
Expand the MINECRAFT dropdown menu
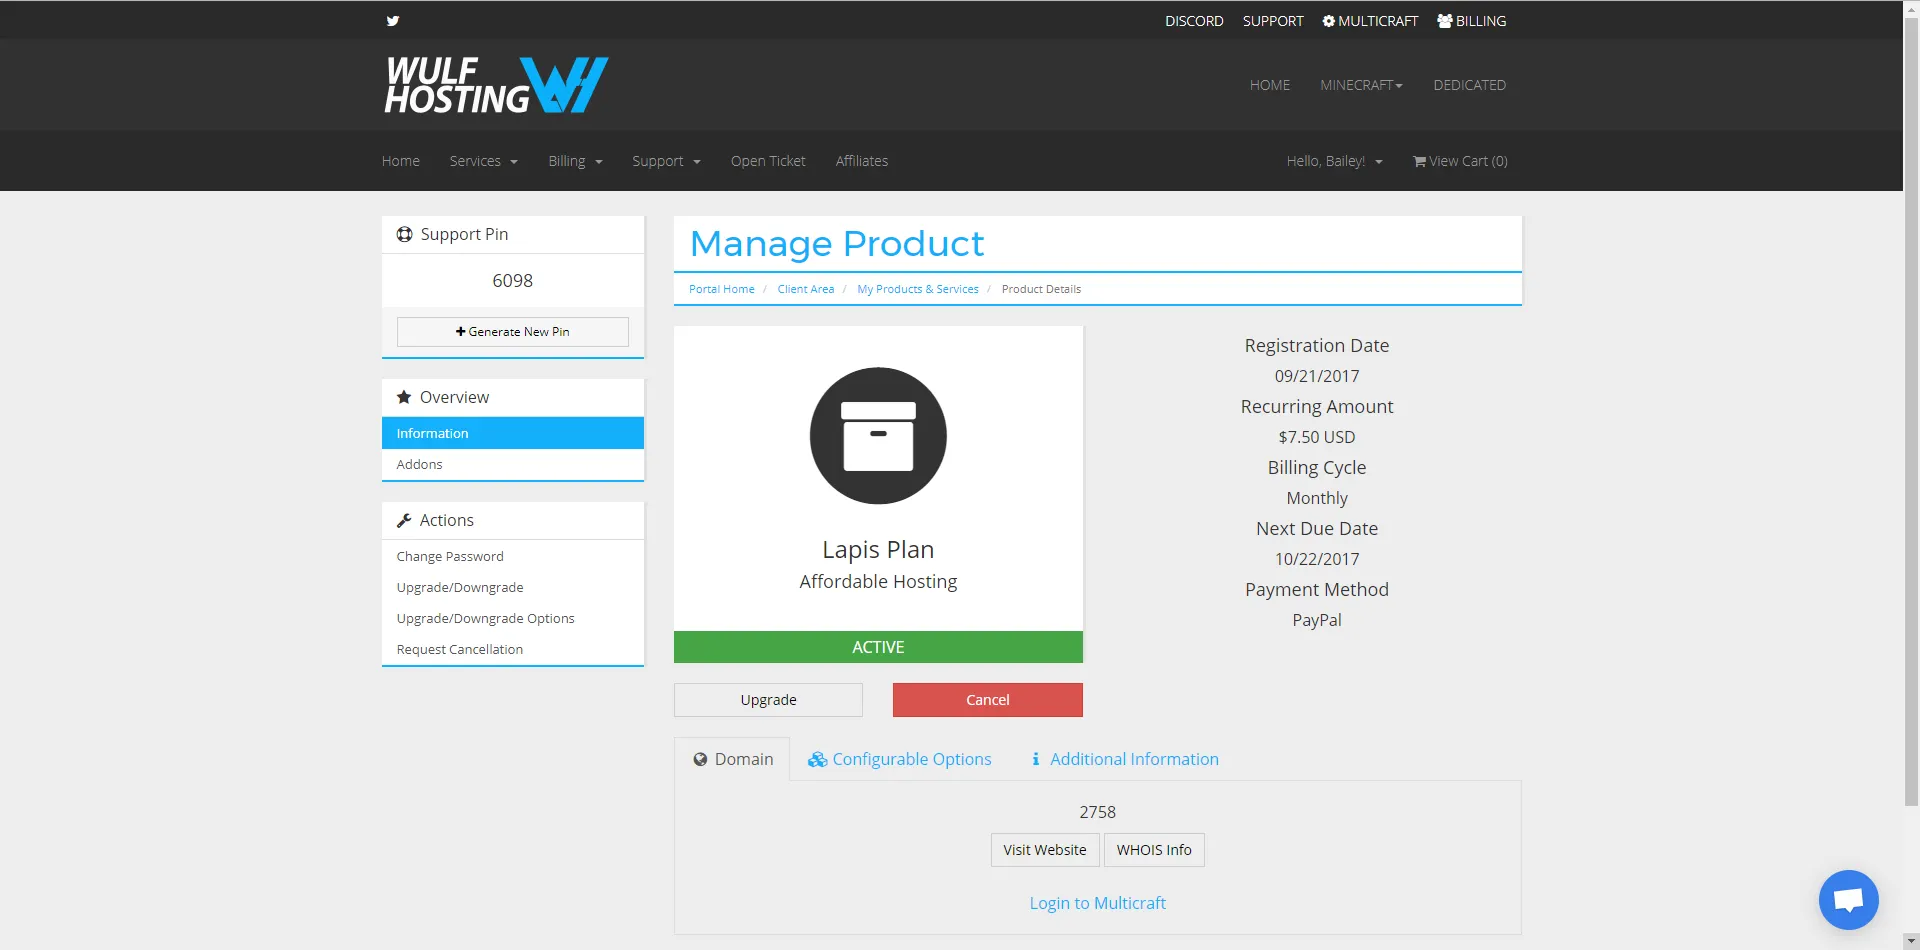point(1361,85)
